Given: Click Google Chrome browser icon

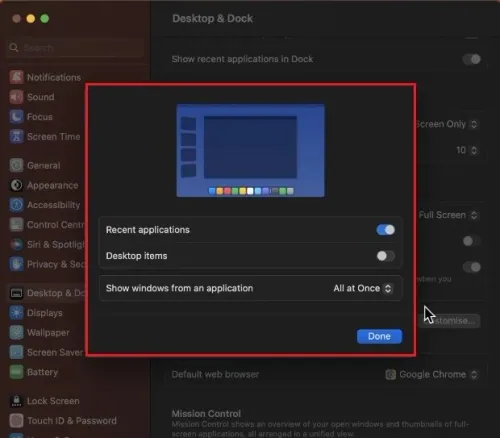Looking at the screenshot, I should tap(390, 375).
